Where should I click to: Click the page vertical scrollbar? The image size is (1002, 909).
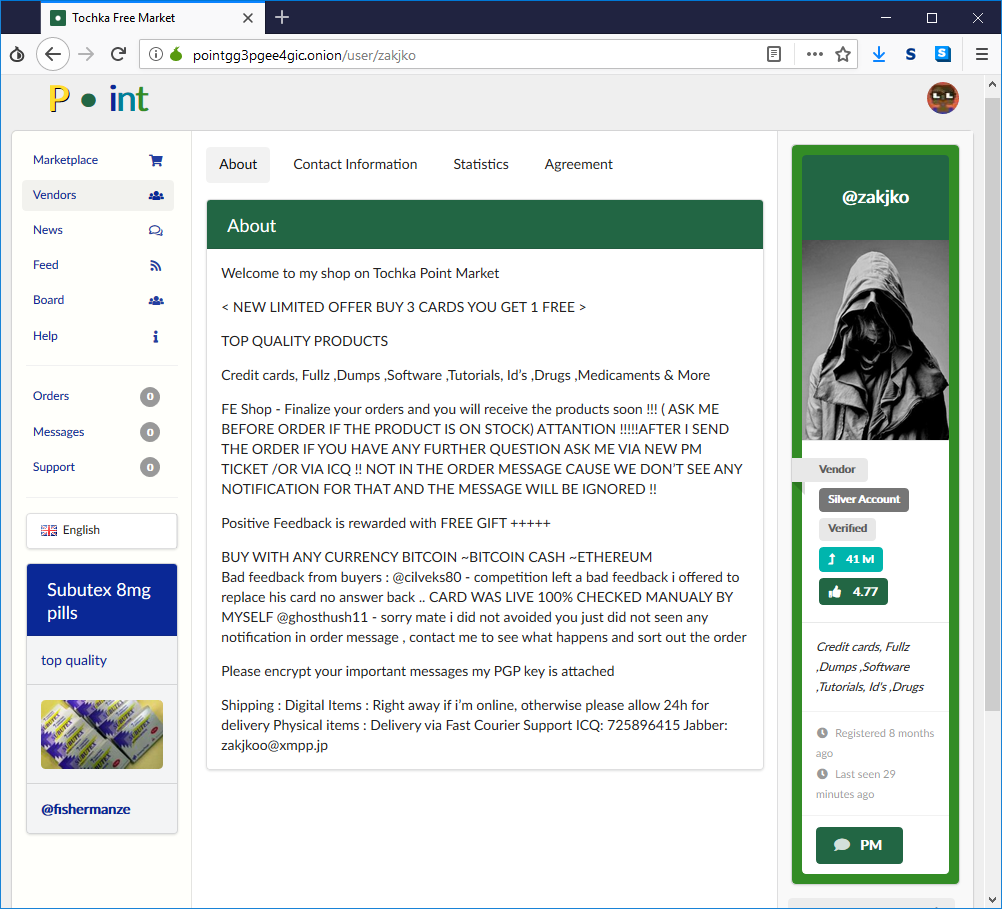tap(992, 403)
